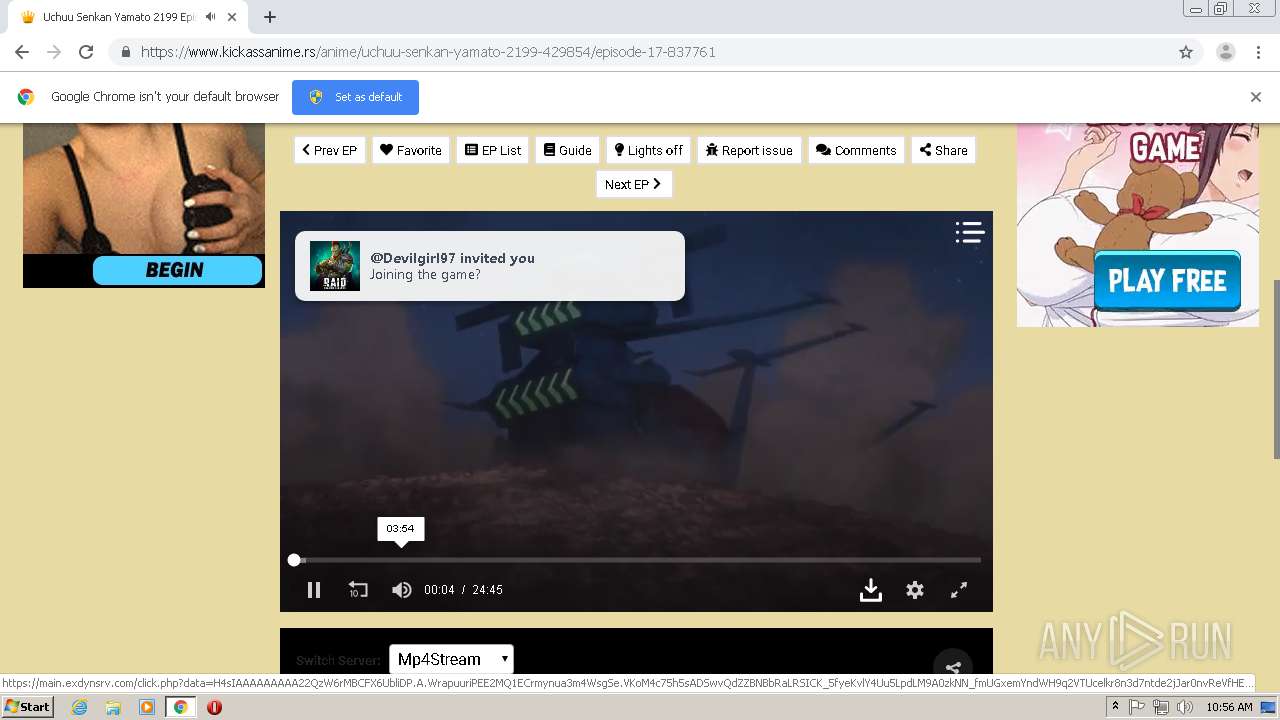
Task: Open media player taskbar icon
Action: coord(146,707)
